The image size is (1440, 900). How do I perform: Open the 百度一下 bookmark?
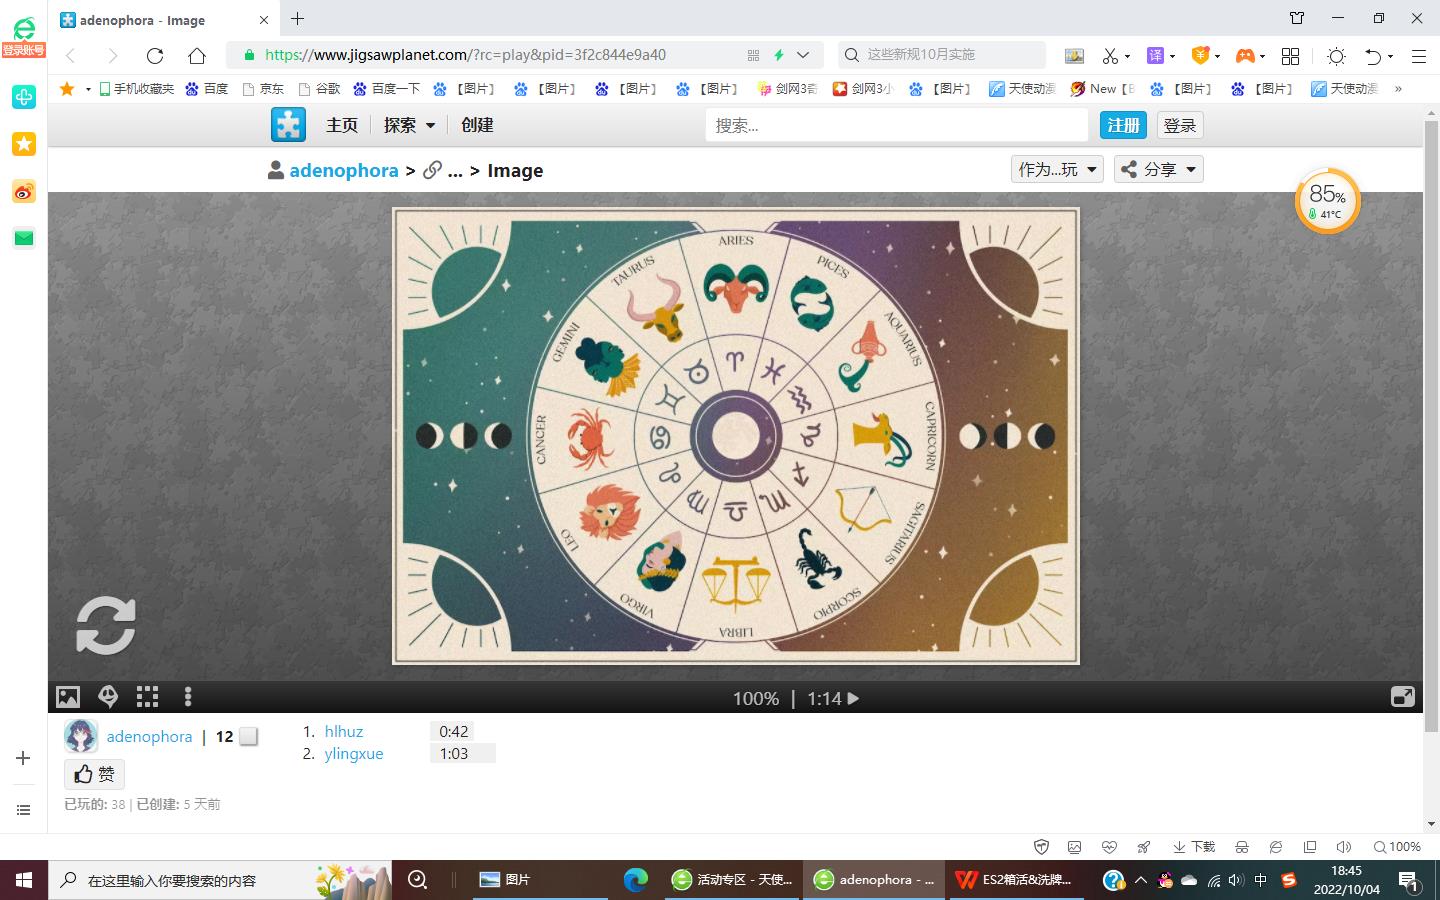(387, 89)
